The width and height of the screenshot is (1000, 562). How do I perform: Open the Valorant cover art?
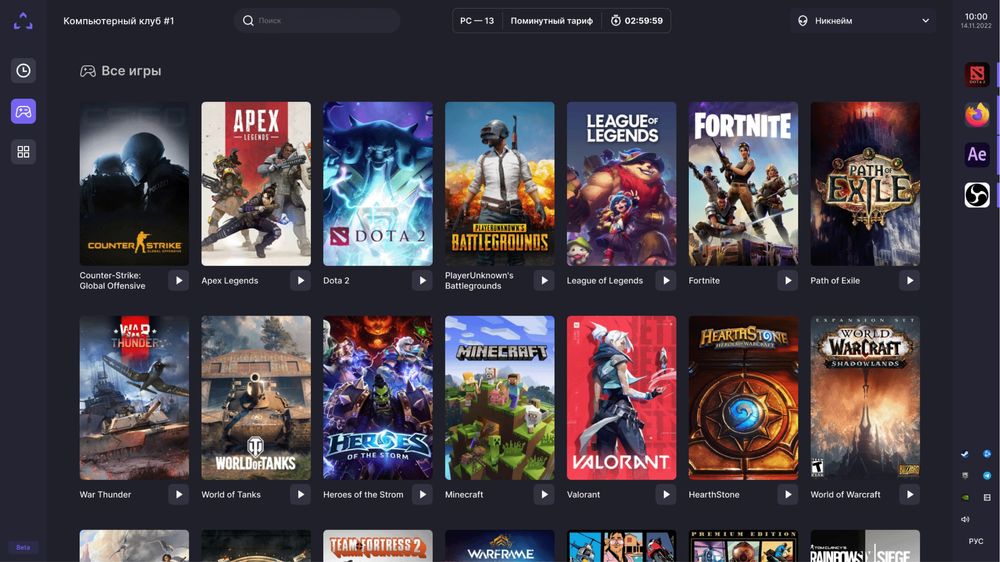[x=621, y=397]
